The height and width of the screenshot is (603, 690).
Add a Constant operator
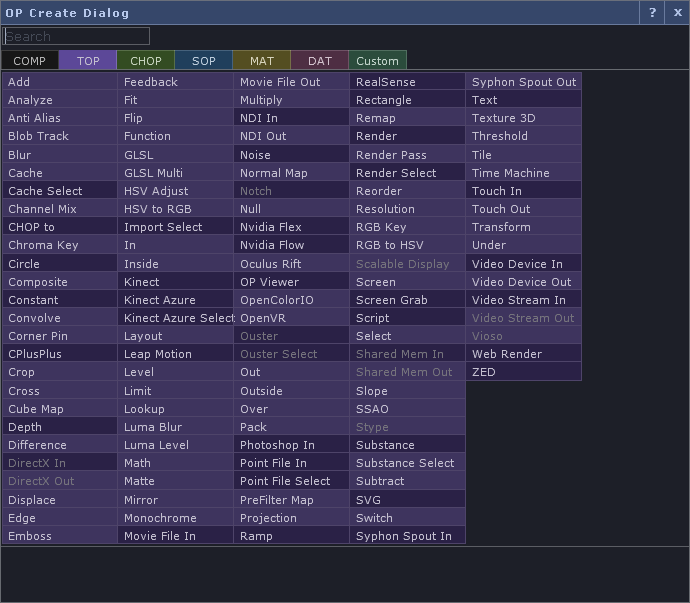point(60,300)
